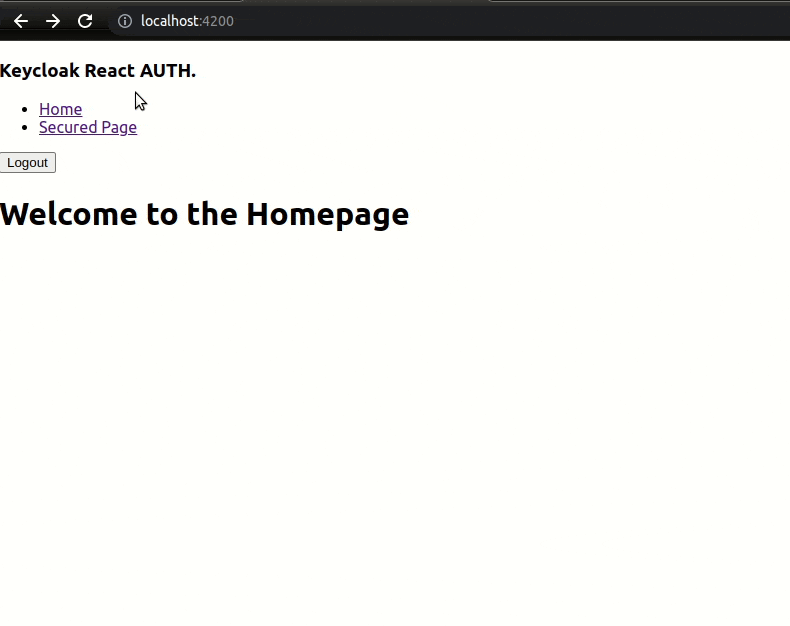Click the Welcome to the Homepage heading
The image size is (790, 626).
tap(204, 214)
